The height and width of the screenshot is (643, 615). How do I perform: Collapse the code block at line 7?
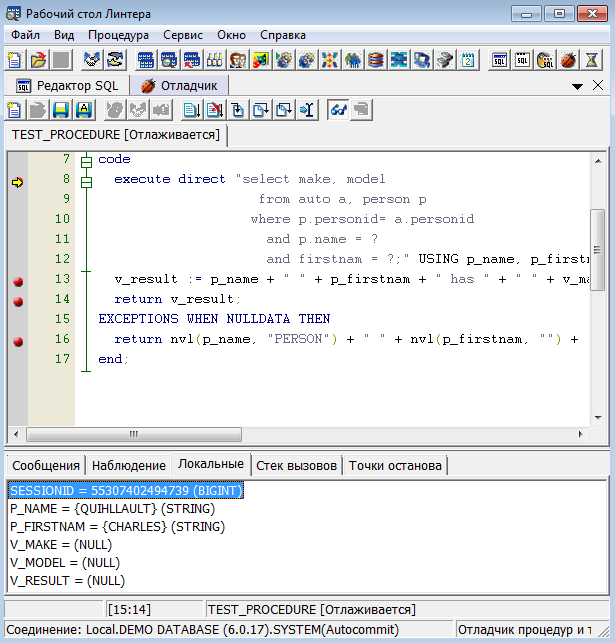coord(86,160)
